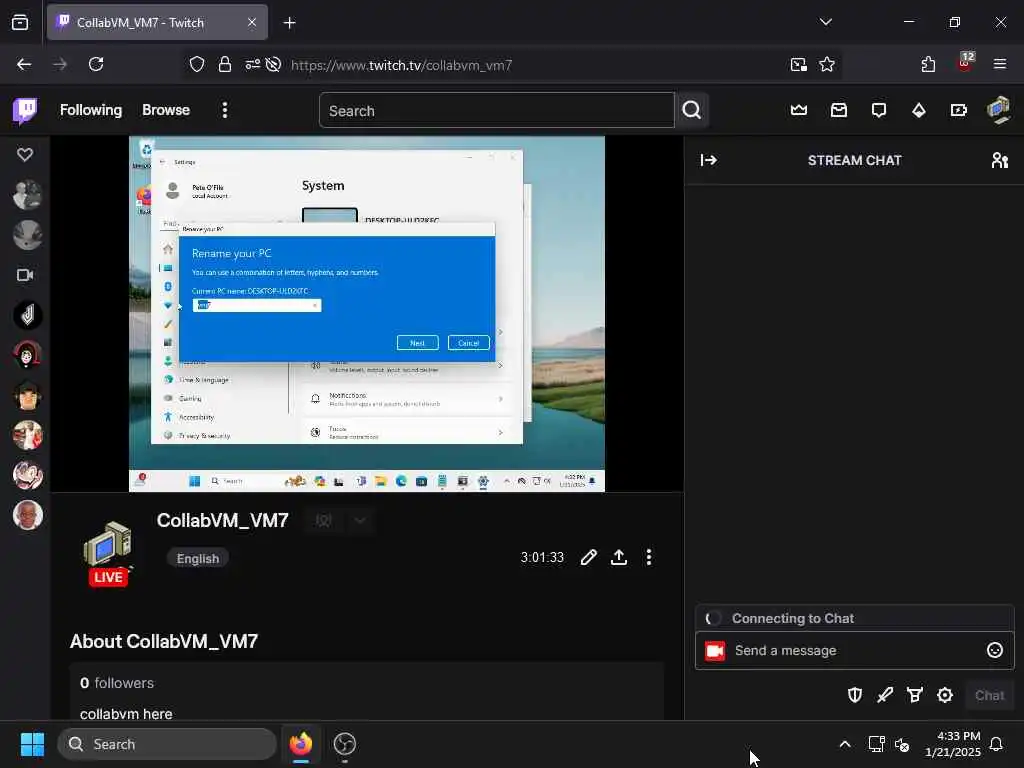Click the English language tag
The width and height of the screenshot is (1024, 768).
(x=198, y=558)
